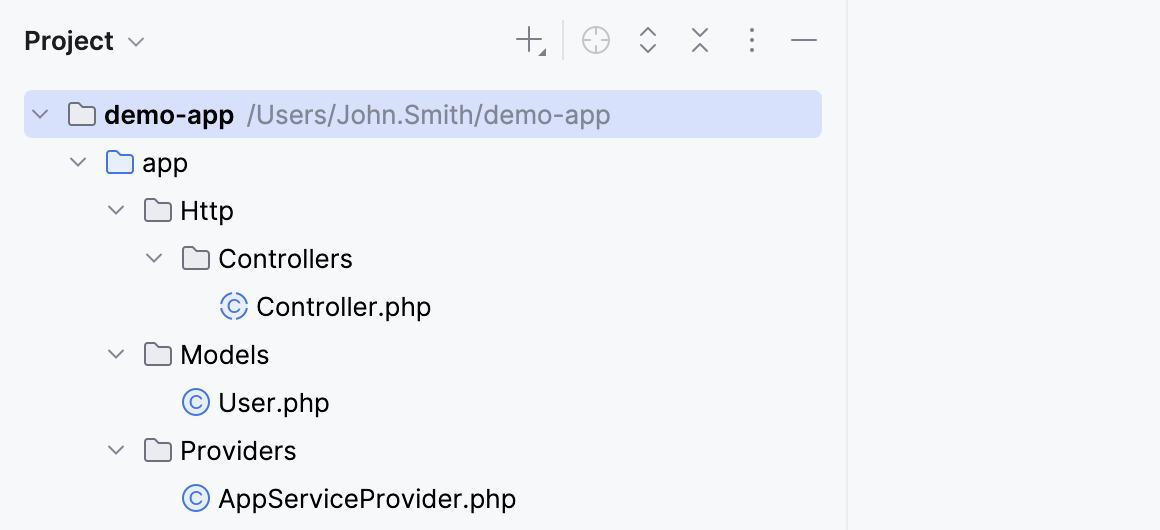This screenshot has width=1160, height=530.
Task: Click the New File or Directory plus icon
Action: pyautogui.click(x=528, y=41)
